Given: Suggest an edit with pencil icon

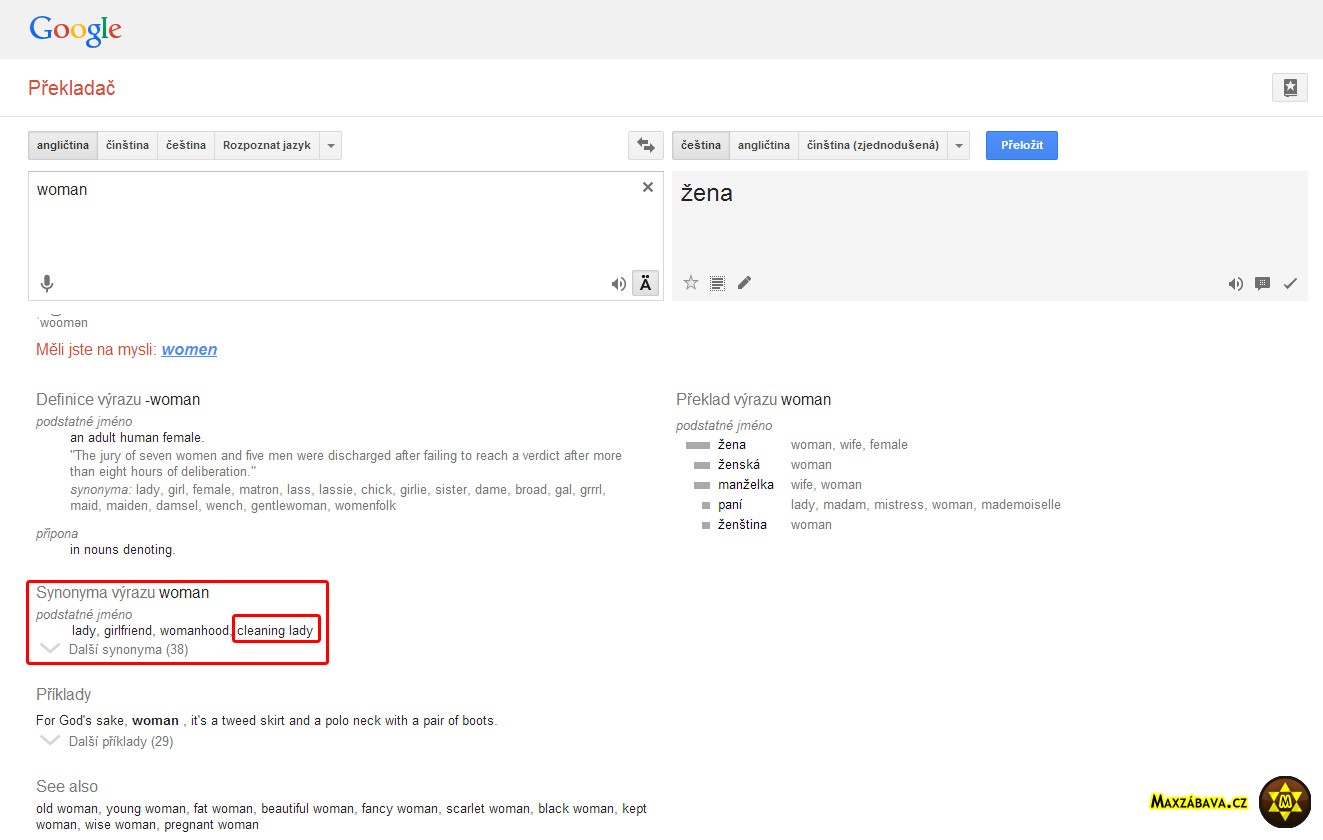Looking at the screenshot, I should tap(744, 283).
